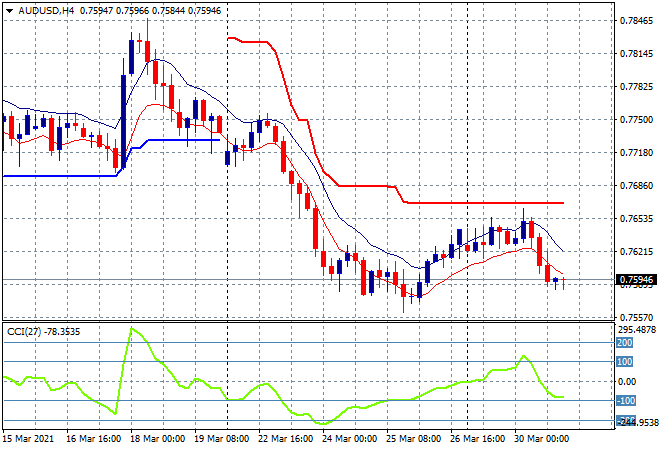Select the 25 Mar 08:00 time label
Viewport: 660px width, 450px height.
pyautogui.click(x=415, y=439)
